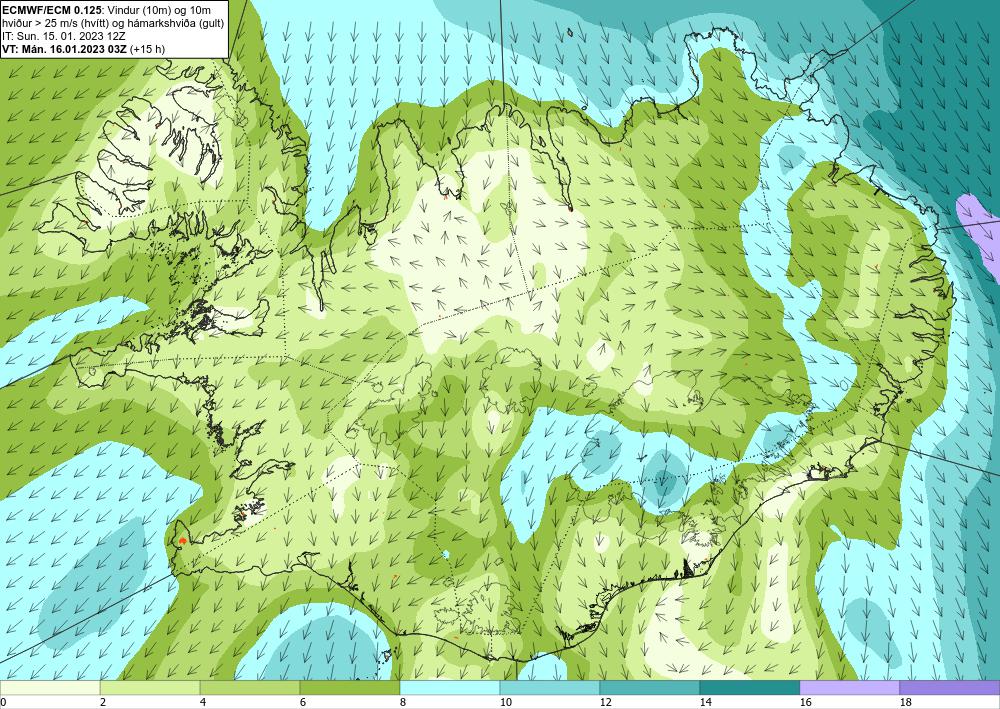Screen dimensions: 1000x709
Task: Select the 10–12 m/s light teal legend swatch
Action: point(550,688)
